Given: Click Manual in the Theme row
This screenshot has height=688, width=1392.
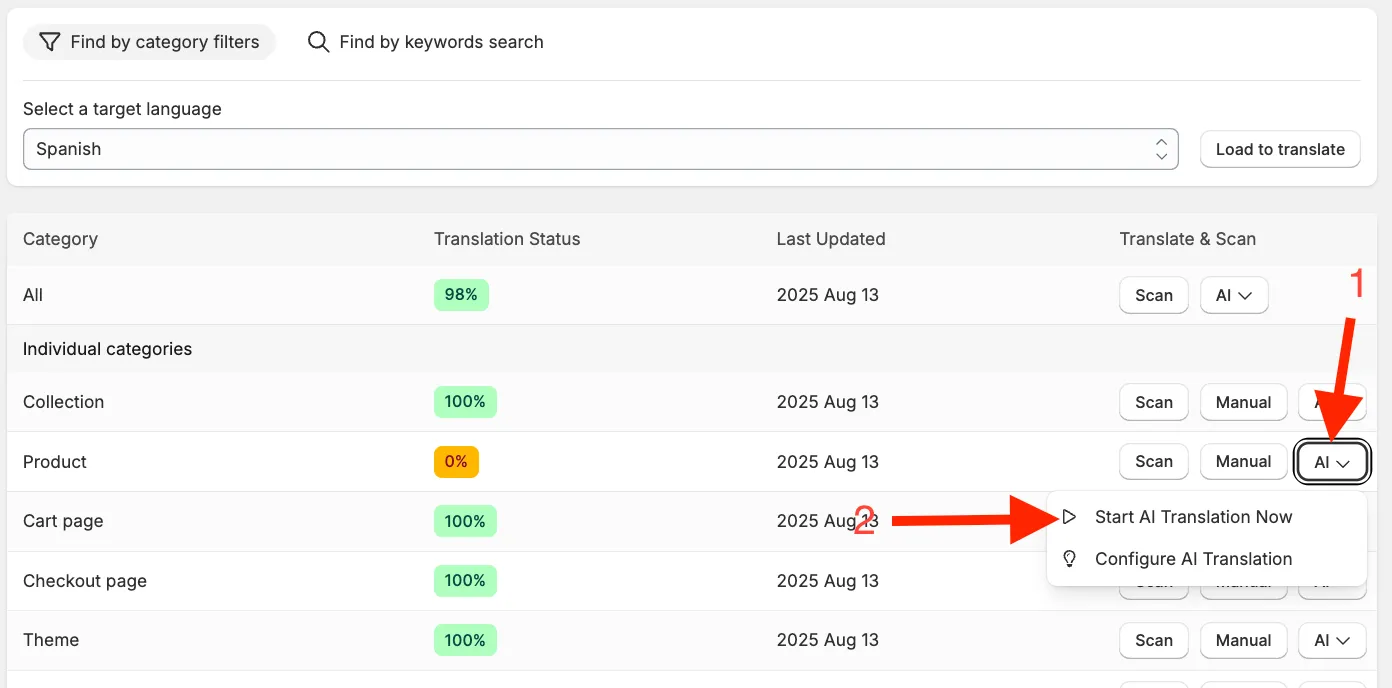Looking at the screenshot, I should point(1243,640).
